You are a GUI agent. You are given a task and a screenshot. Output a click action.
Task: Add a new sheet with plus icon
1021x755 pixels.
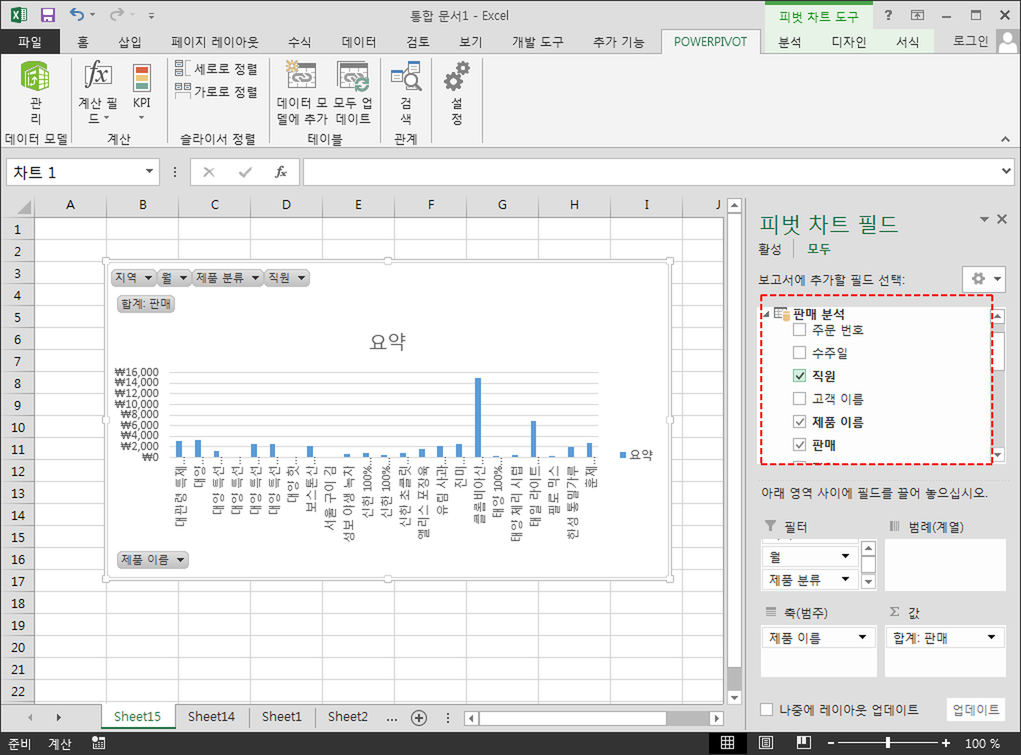(419, 718)
